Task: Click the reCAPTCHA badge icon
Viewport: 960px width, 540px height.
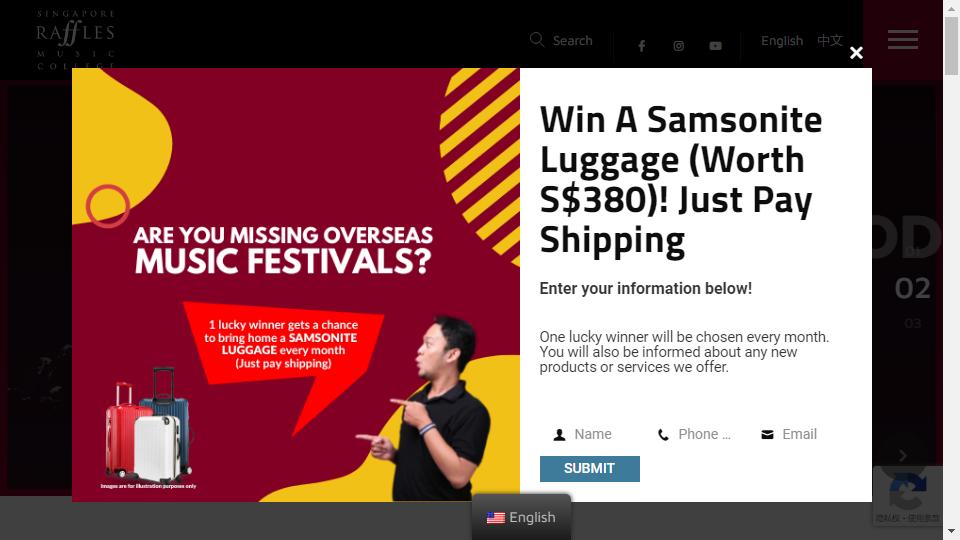Action: [x=907, y=492]
